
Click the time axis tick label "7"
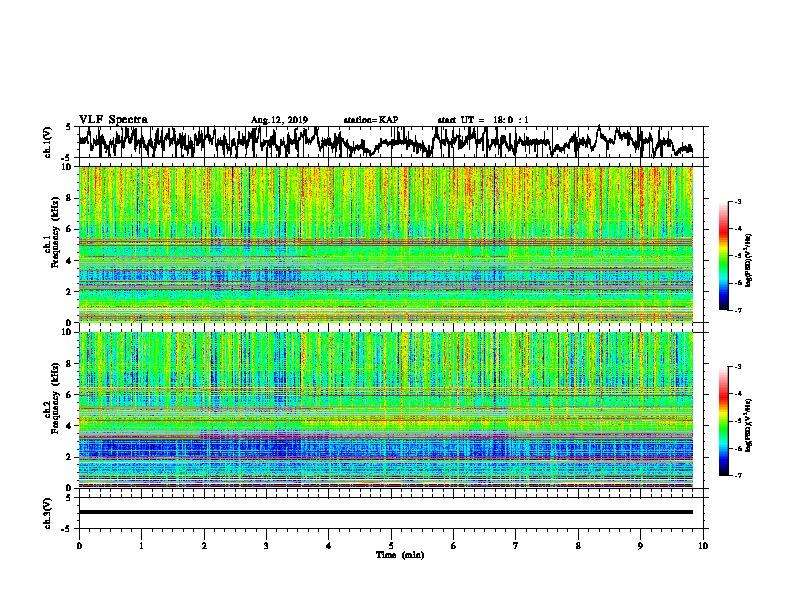point(516,546)
